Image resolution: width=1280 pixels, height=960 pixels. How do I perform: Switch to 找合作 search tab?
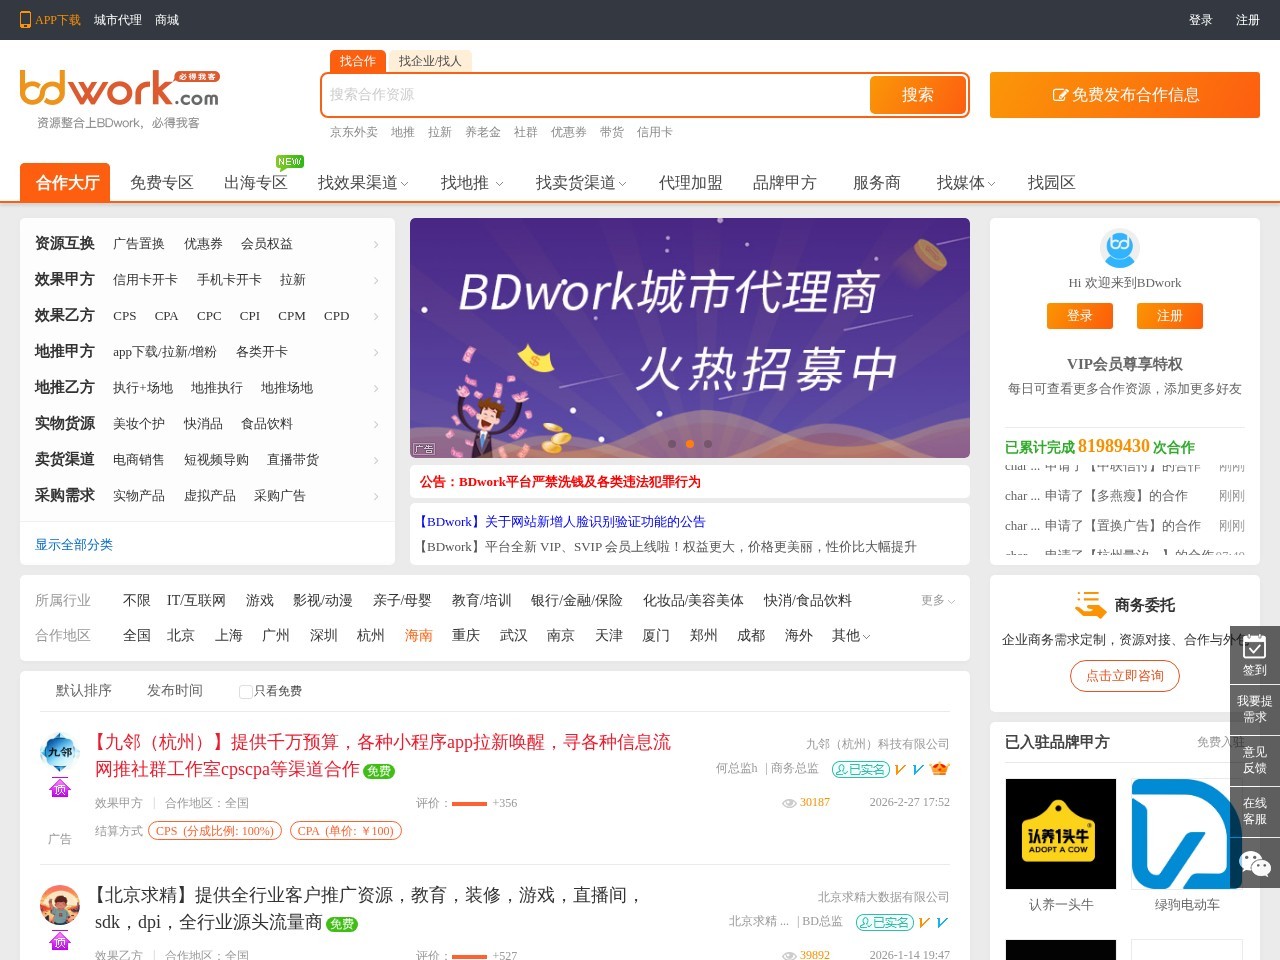(x=358, y=61)
